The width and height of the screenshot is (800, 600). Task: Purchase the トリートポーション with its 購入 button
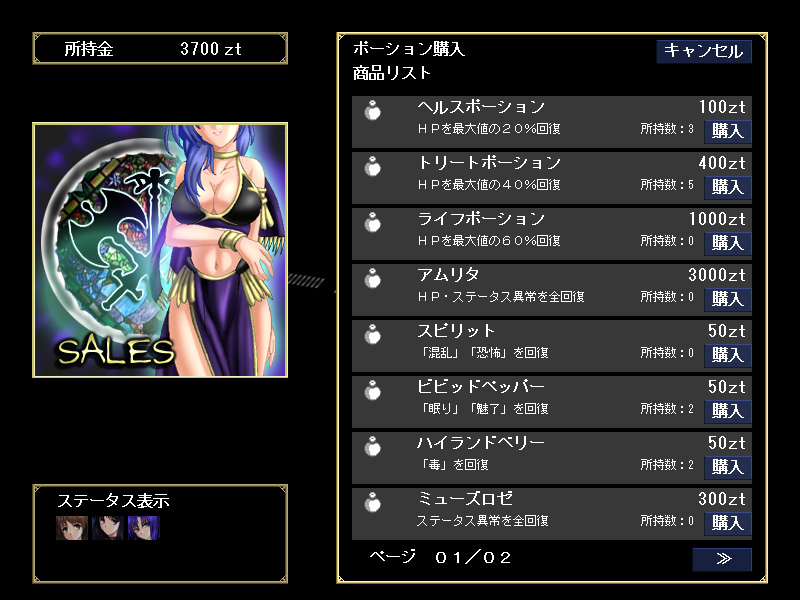(728, 187)
